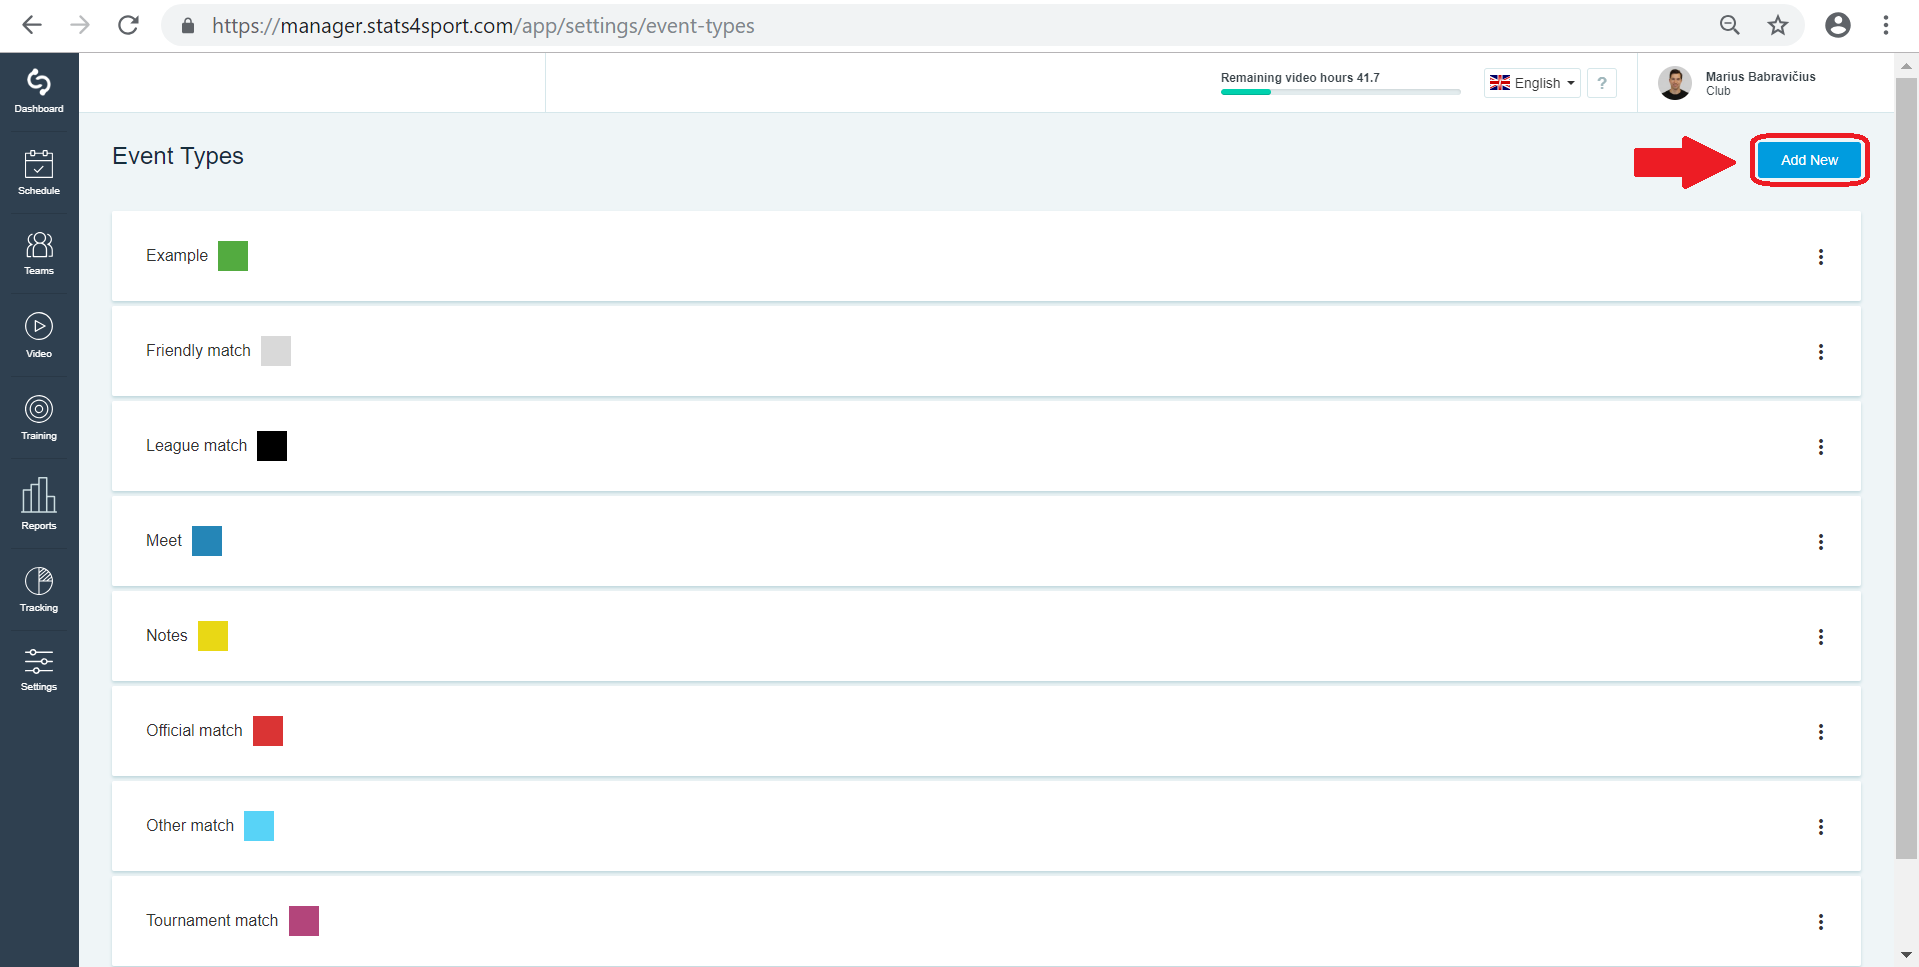The image size is (1919, 967).
Task: Expand the English language dropdown
Action: coord(1532,83)
